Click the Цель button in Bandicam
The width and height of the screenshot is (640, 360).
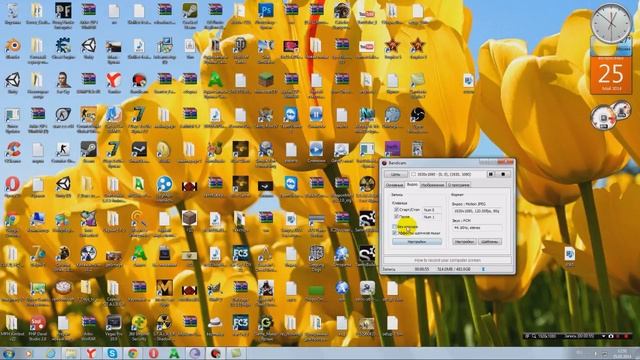(396, 174)
